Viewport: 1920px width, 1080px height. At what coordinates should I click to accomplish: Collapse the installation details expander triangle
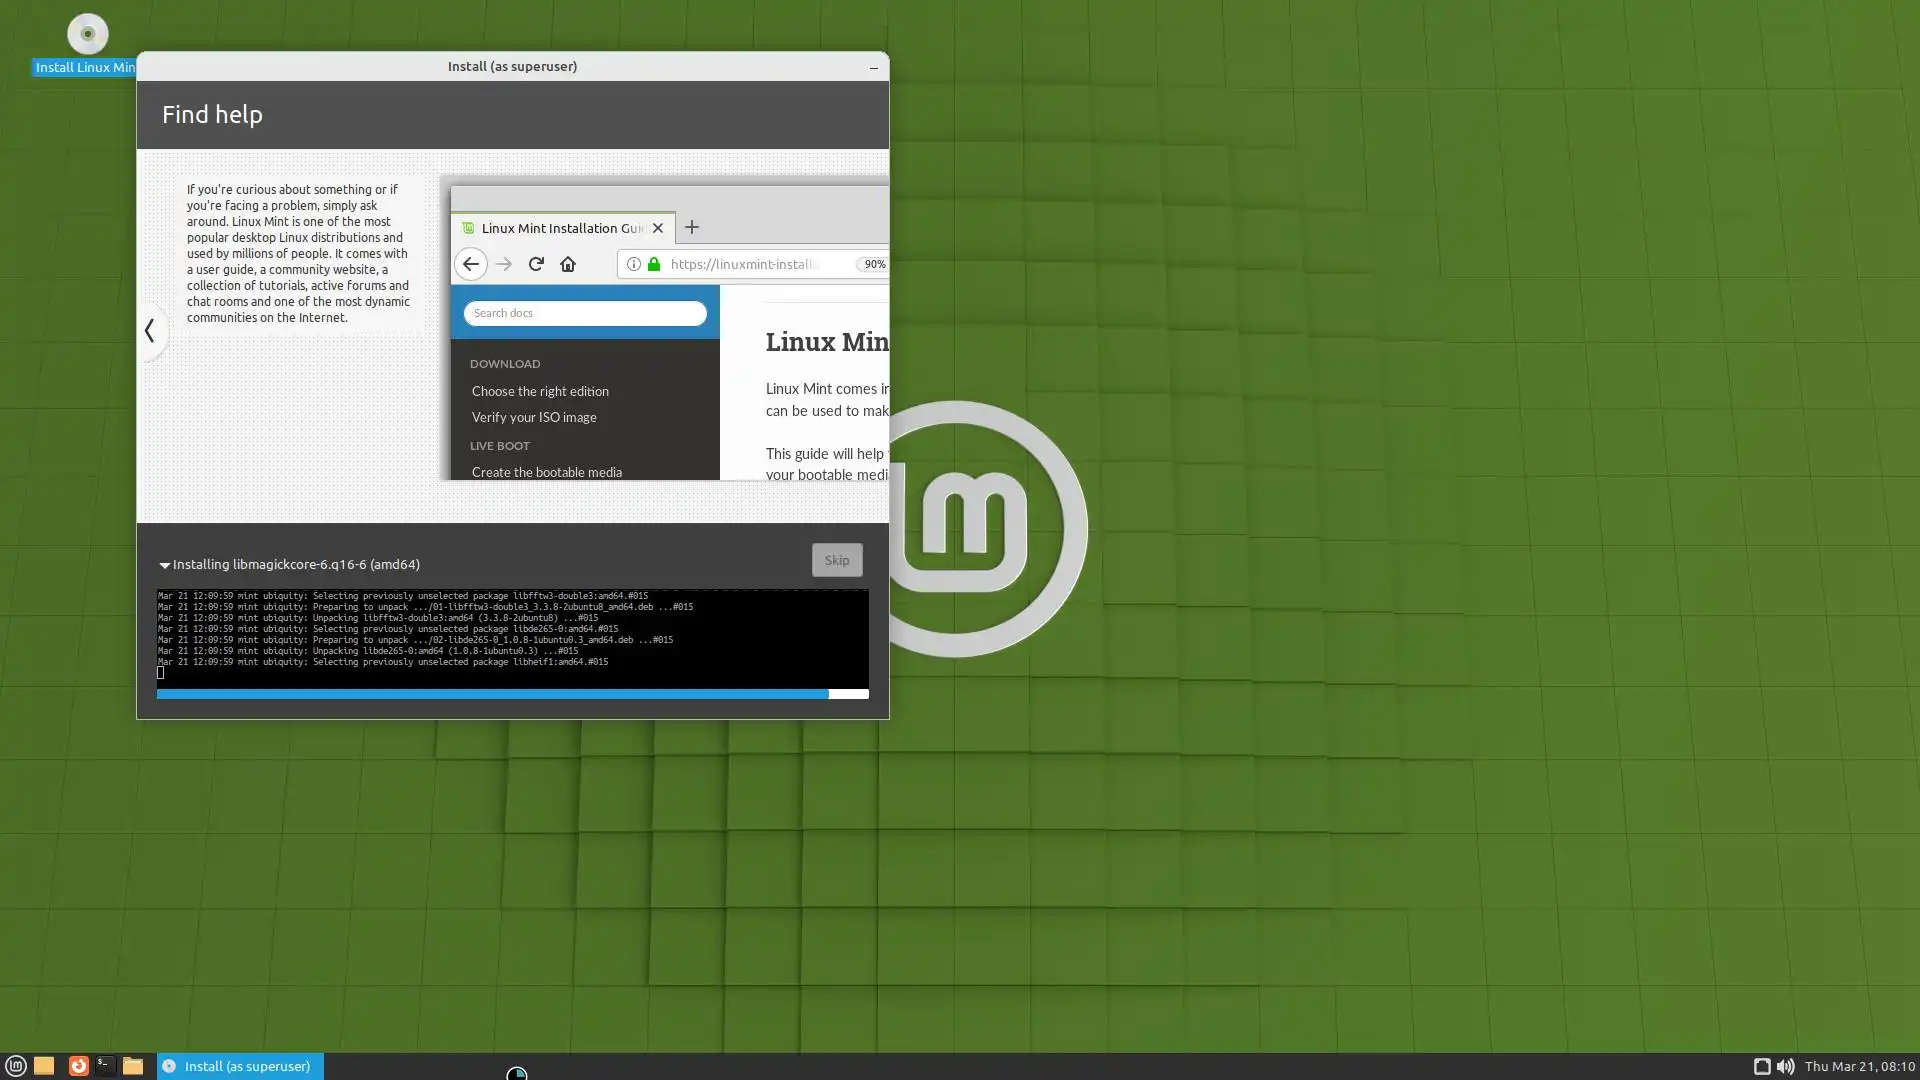(164, 565)
